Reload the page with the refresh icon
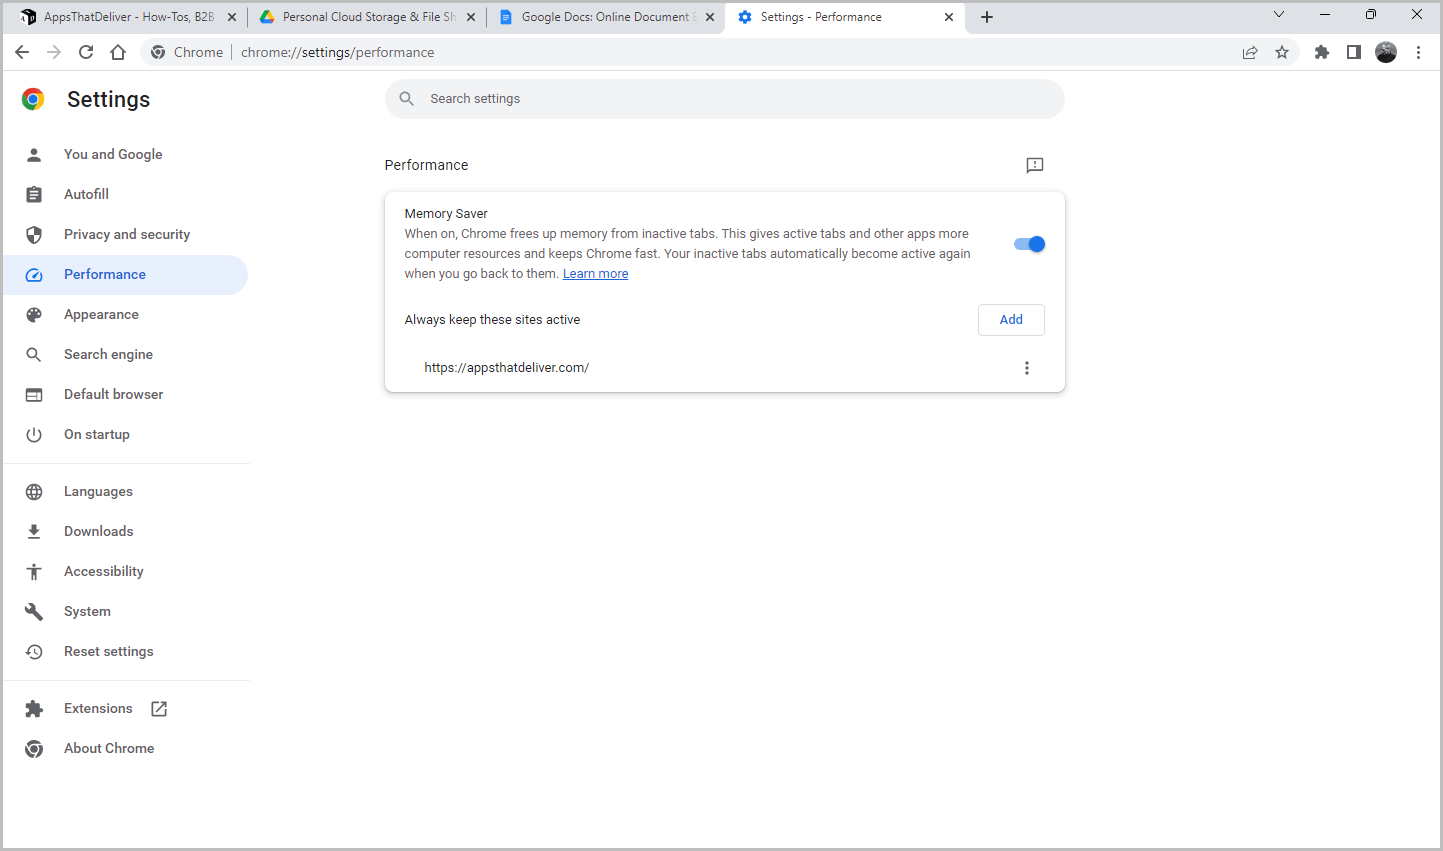This screenshot has width=1443, height=851. tap(86, 51)
